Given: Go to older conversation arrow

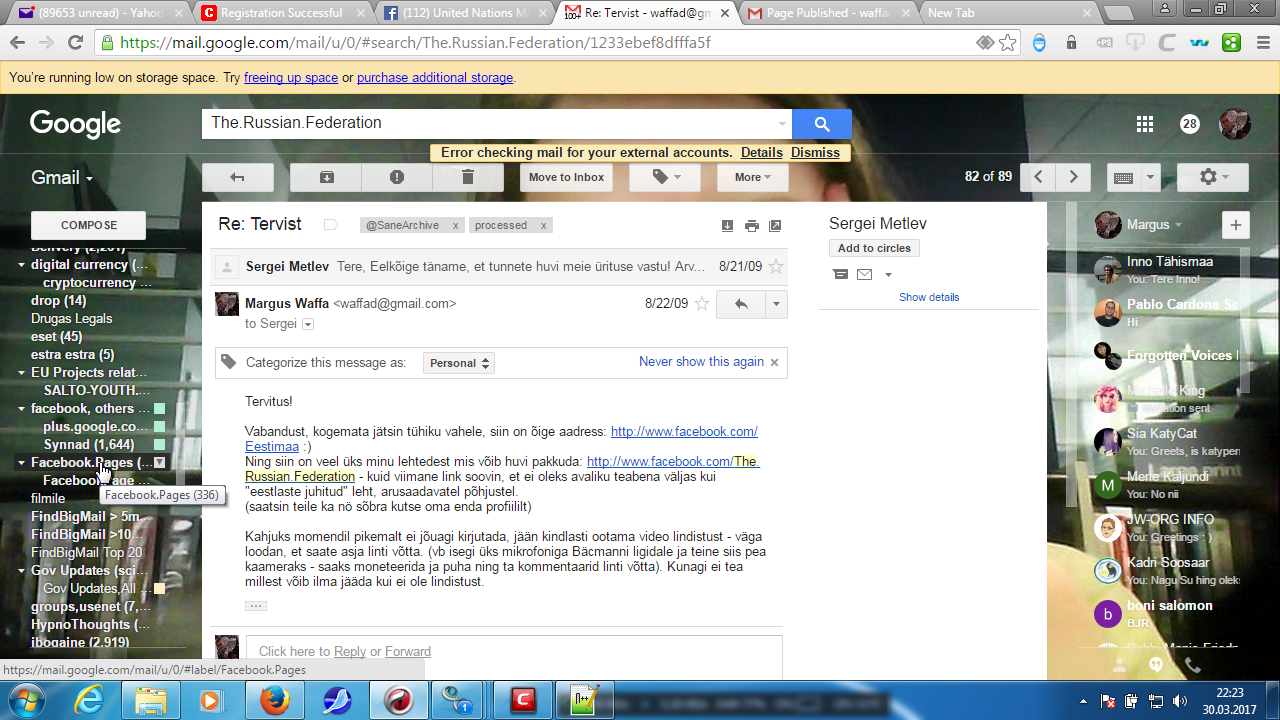Looking at the screenshot, I should pos(1074,177).
